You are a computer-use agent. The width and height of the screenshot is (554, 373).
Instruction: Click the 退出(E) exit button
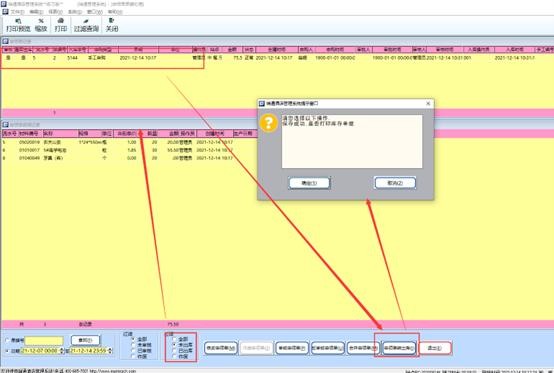click(x=435, y=348)
